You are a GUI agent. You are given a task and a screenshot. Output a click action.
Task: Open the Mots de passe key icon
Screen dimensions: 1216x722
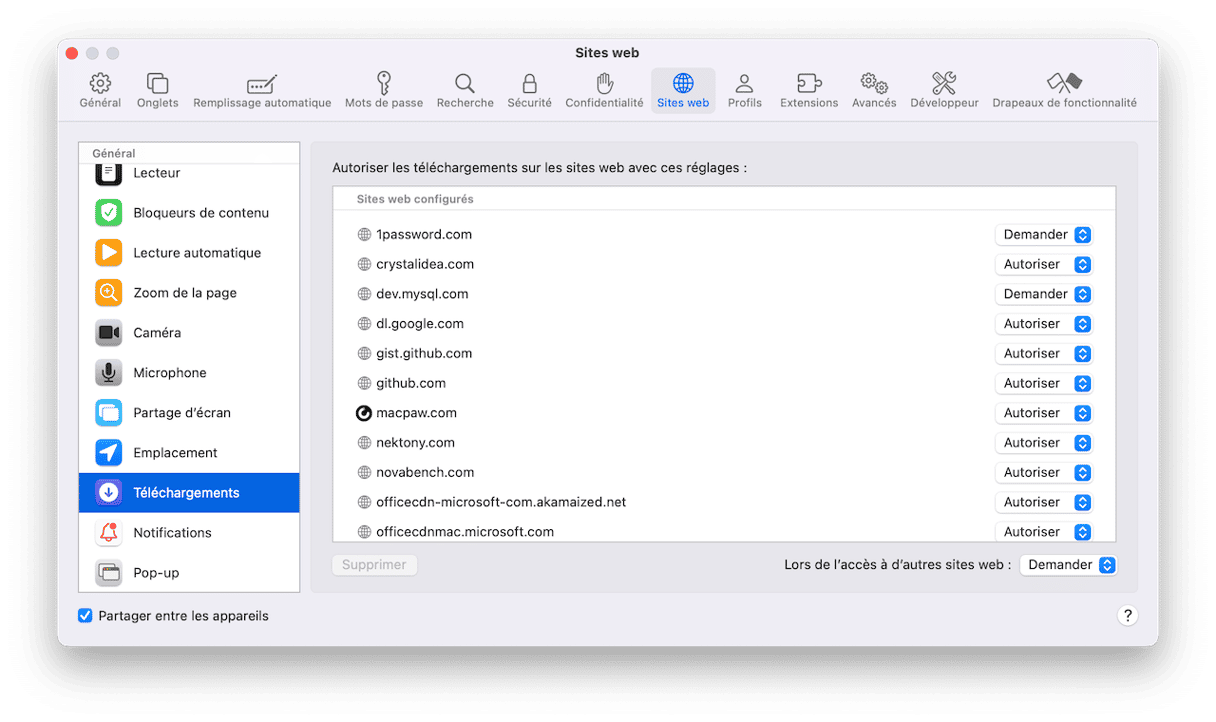click(383, 84)
